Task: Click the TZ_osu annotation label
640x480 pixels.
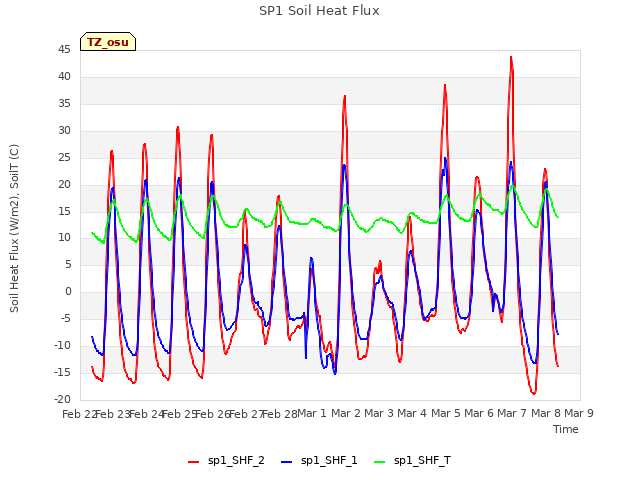Action: (x=108, y=42)
